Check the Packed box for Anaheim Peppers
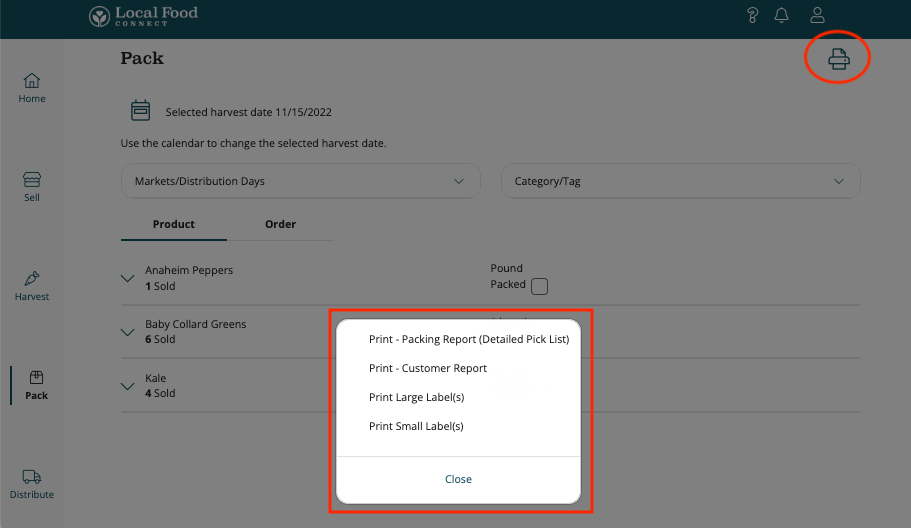911x528 pixels. coord(539,287)
